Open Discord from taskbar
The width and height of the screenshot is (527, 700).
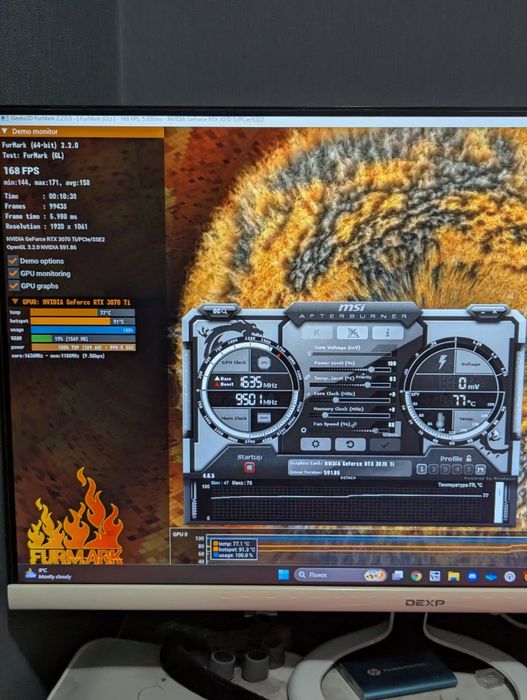(473, 576)
